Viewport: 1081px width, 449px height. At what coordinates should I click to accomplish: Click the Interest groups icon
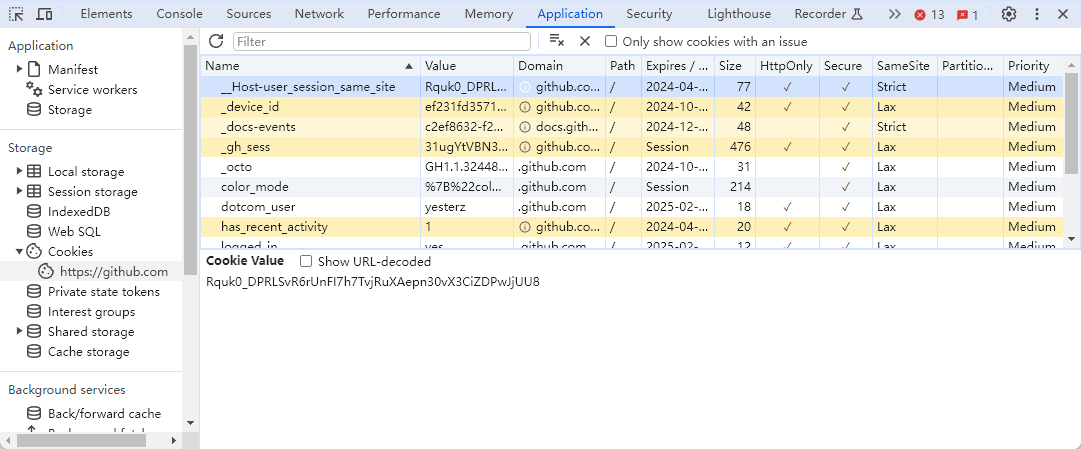pyautogui.click(x=33, y=312)
